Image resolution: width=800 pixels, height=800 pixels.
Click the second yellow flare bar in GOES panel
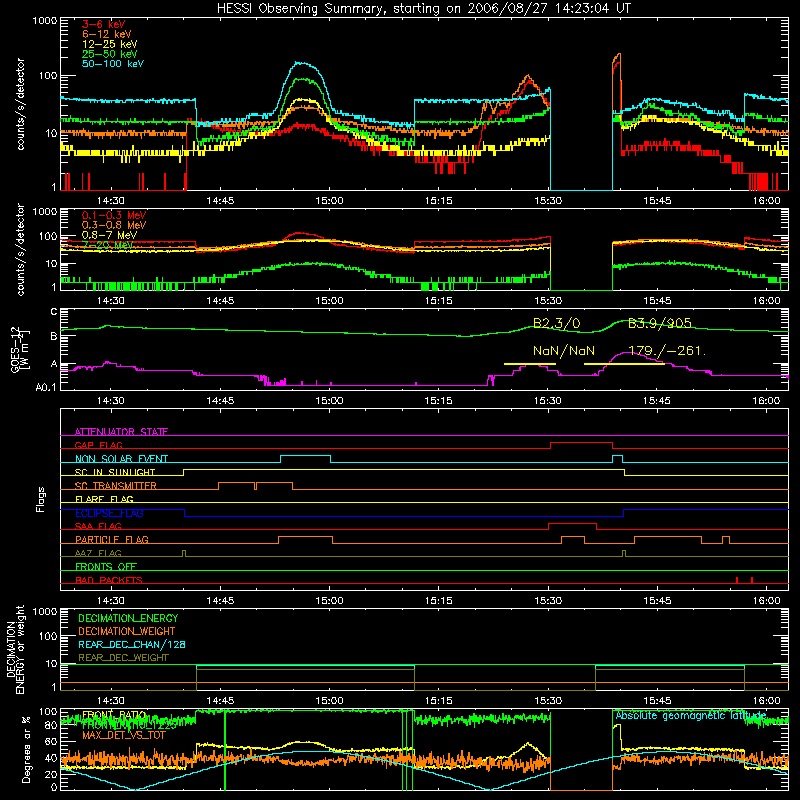click(x=624, y=364)
